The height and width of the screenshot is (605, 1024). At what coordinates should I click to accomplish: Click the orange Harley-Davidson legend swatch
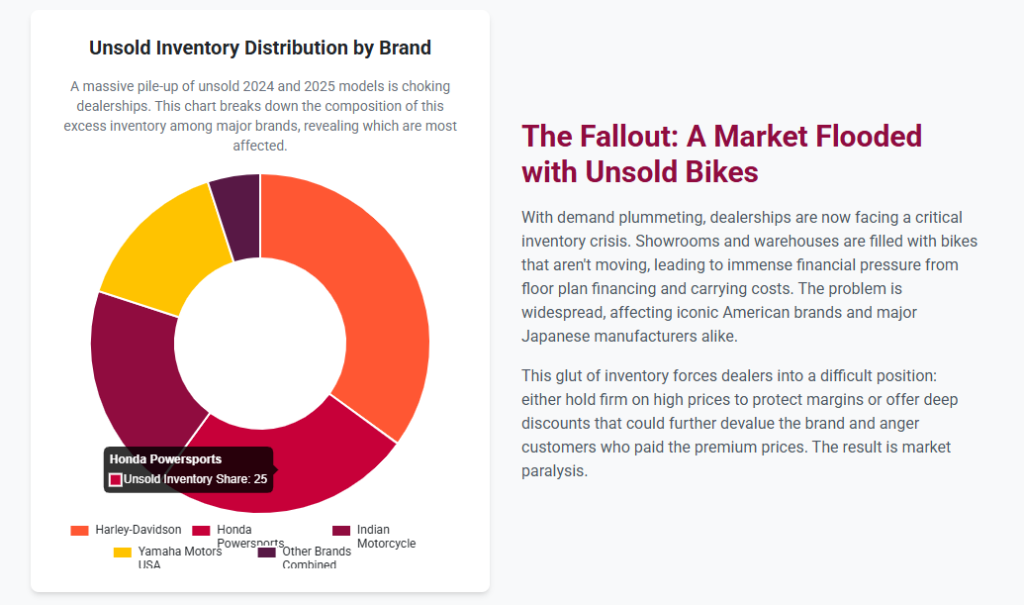point(79,530)
